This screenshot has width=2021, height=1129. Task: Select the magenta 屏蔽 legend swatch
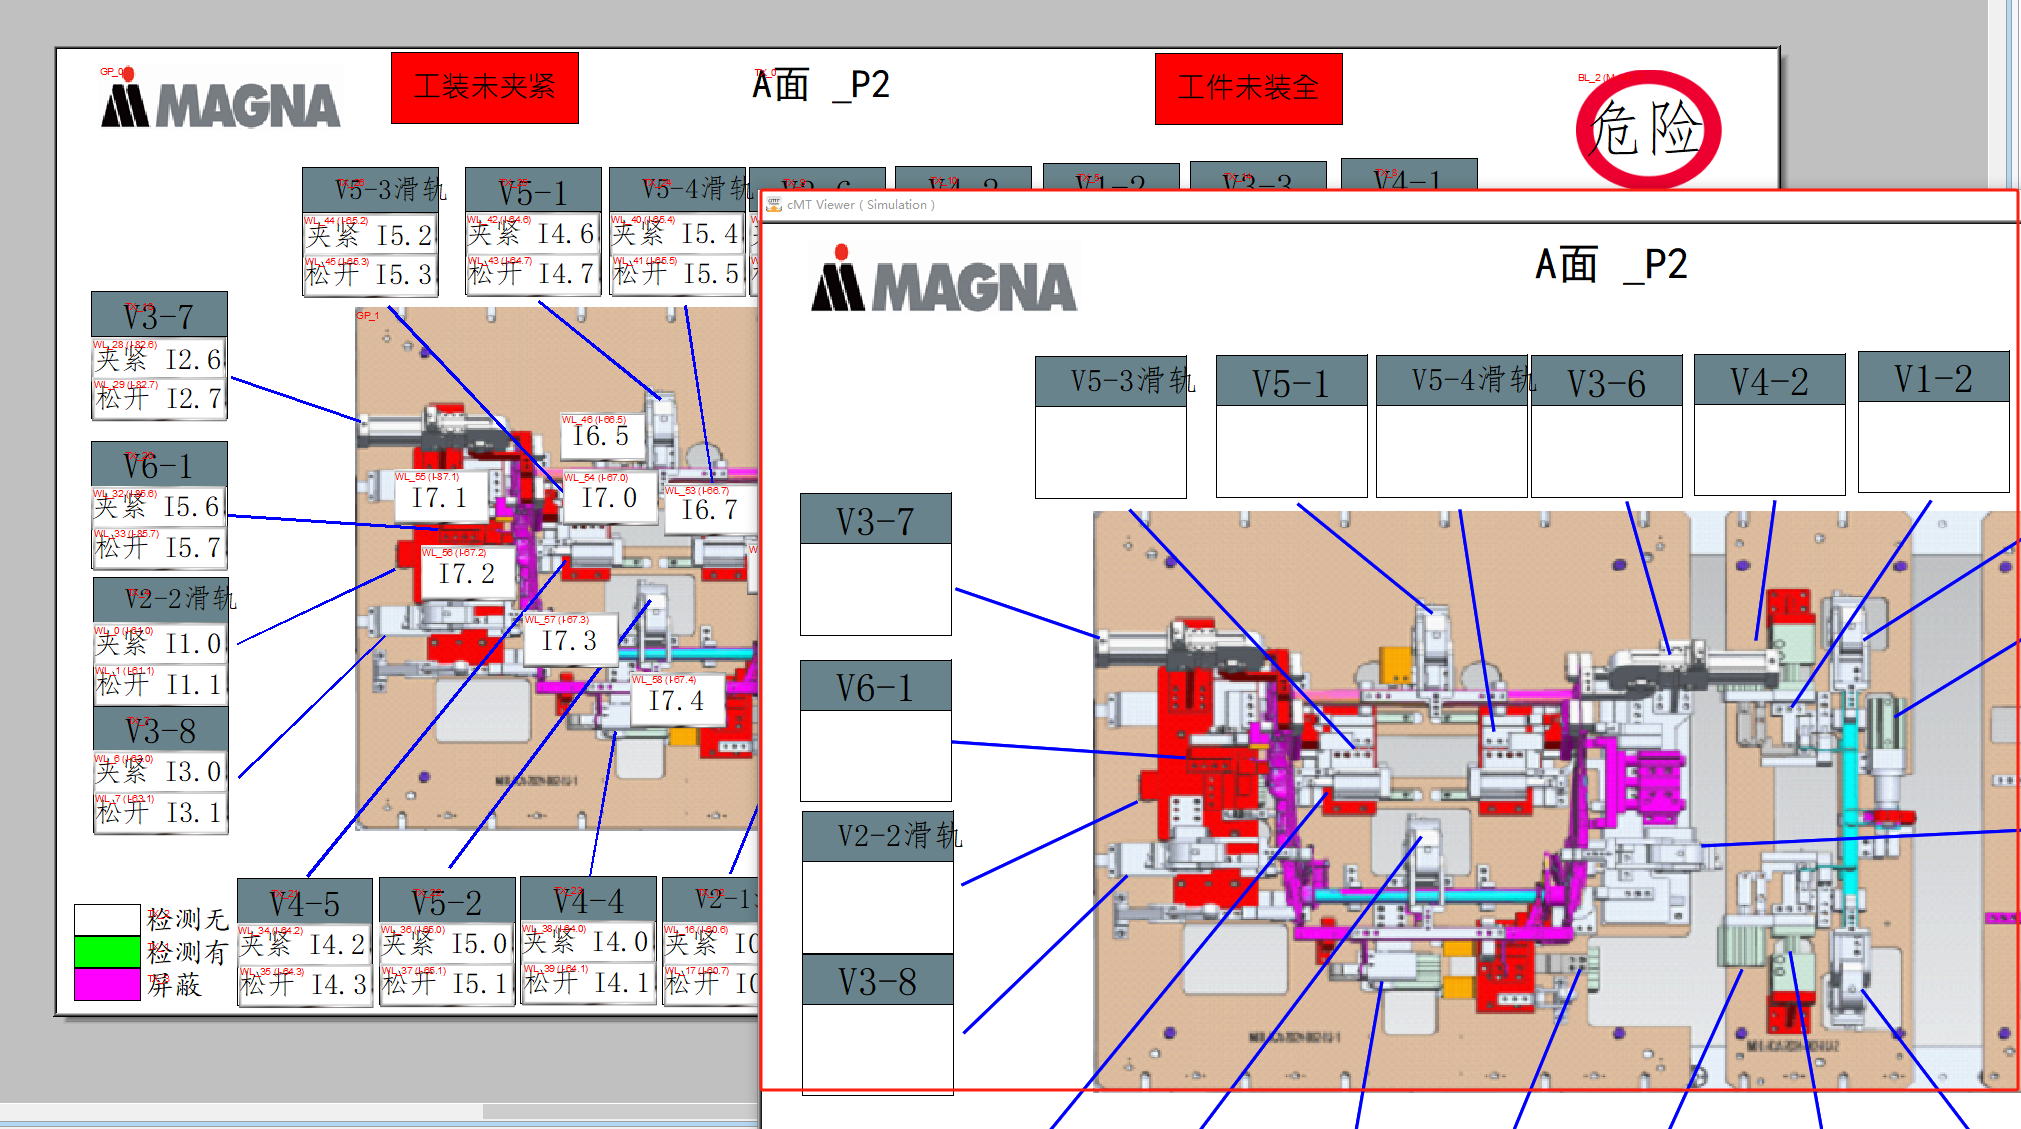tap(107, 984)
